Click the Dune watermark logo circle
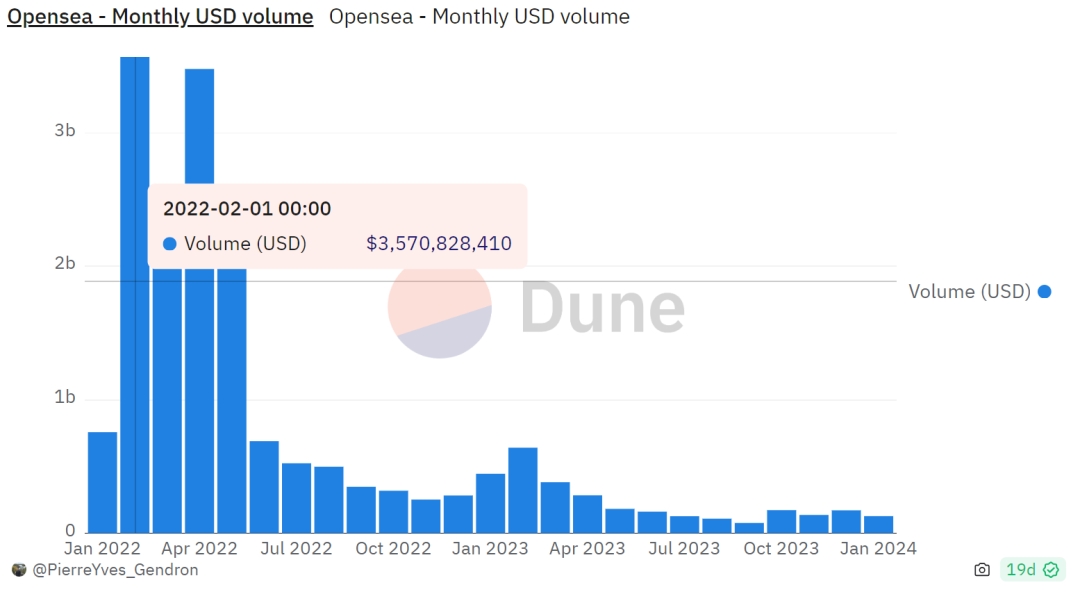This screenshot has height=594, width=1080. click(440, 308)
